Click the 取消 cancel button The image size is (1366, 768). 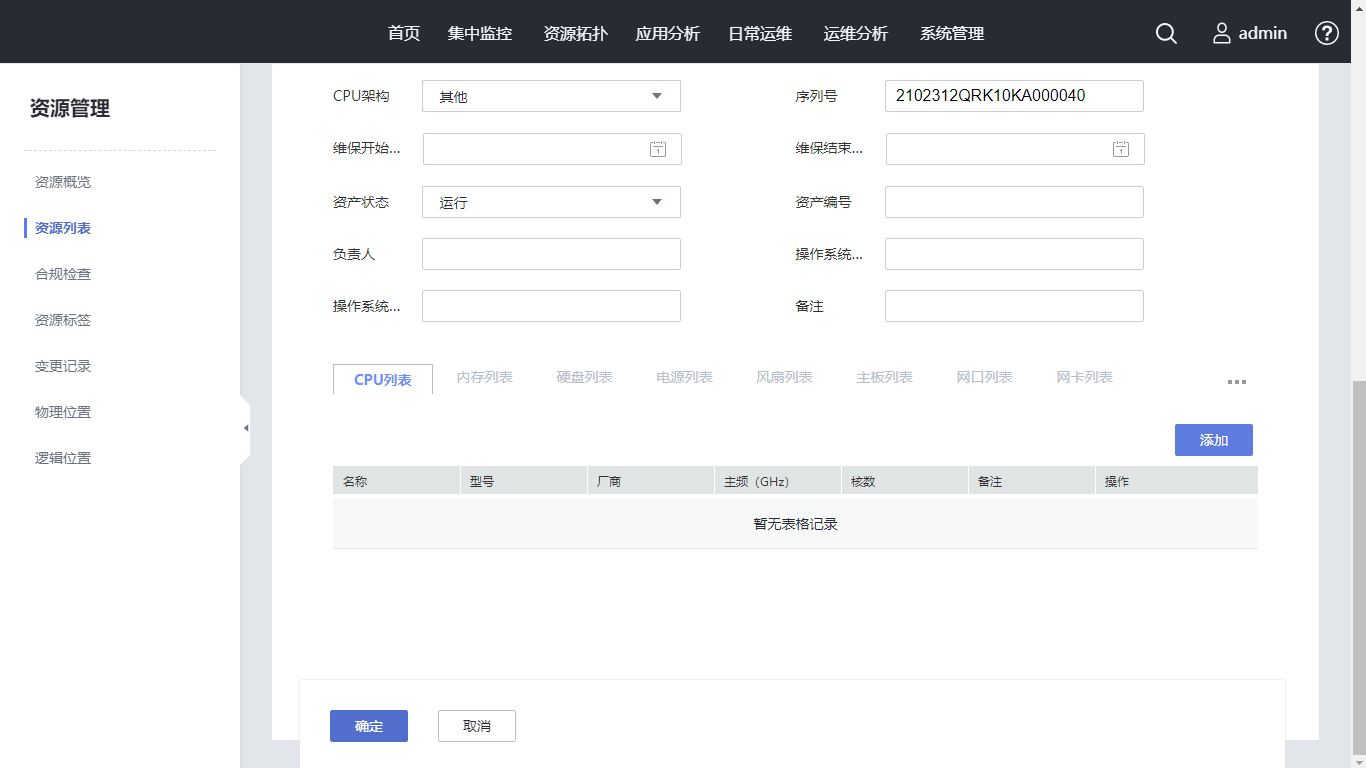(477, 726)
